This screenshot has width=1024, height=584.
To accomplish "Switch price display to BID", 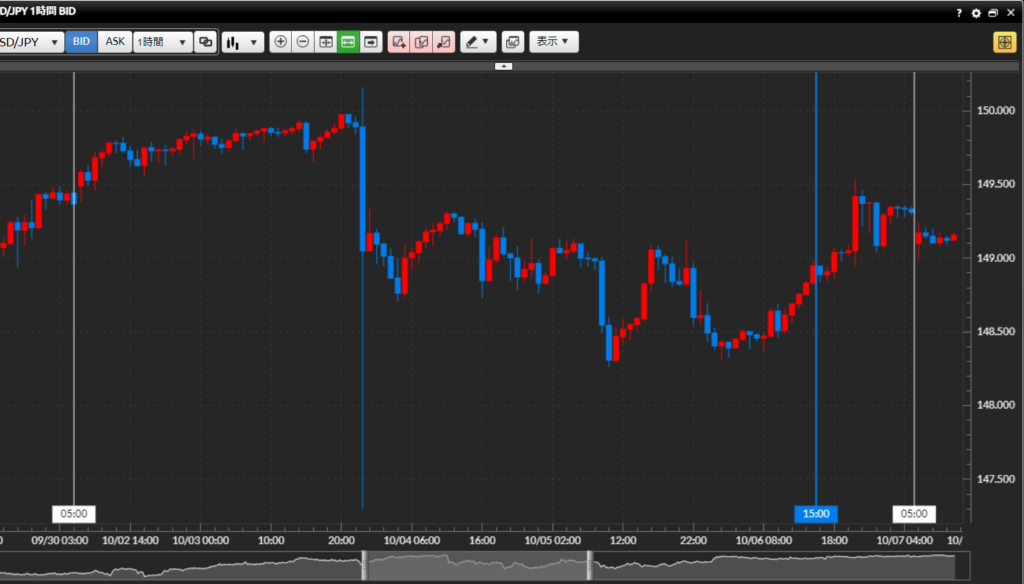I will tap(81, 42).
